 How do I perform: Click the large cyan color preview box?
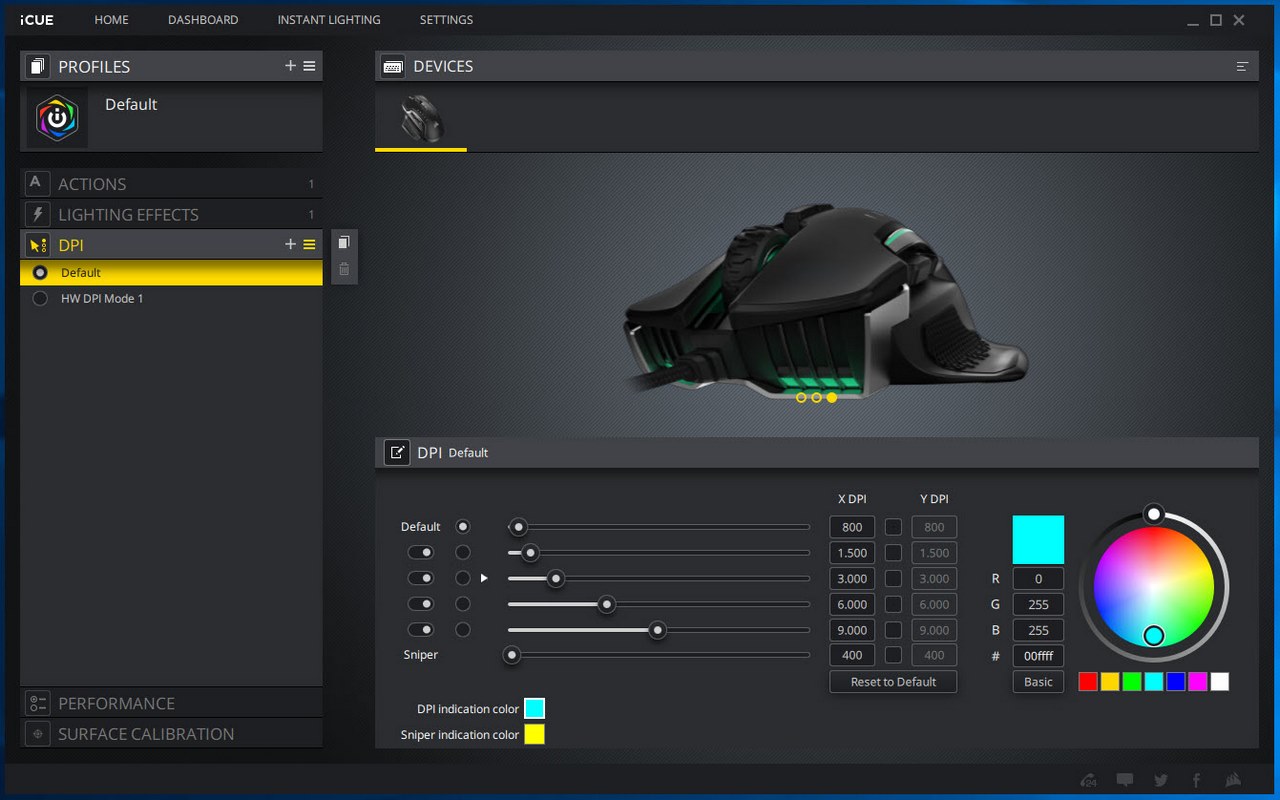coord(1038,540)
